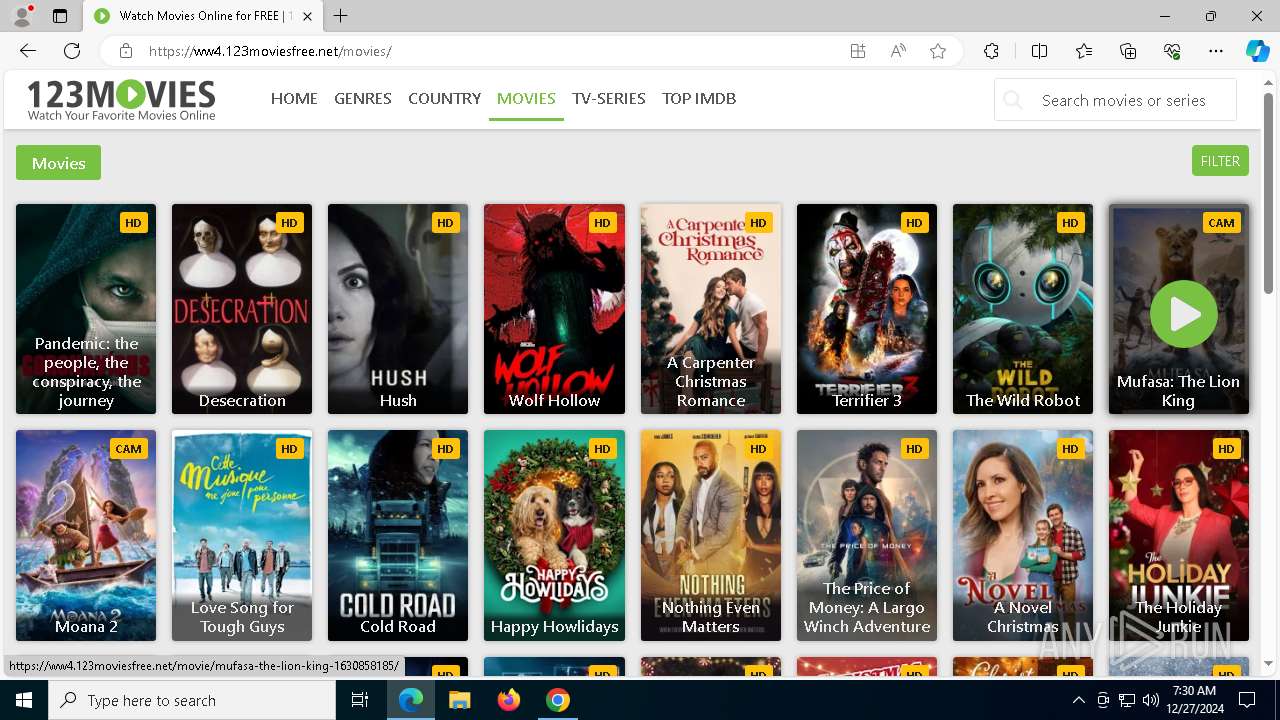Screen dimensions: 1280x720
Task: Open Love Song for Tough Guys poster
Action: [x=242, y=535]
